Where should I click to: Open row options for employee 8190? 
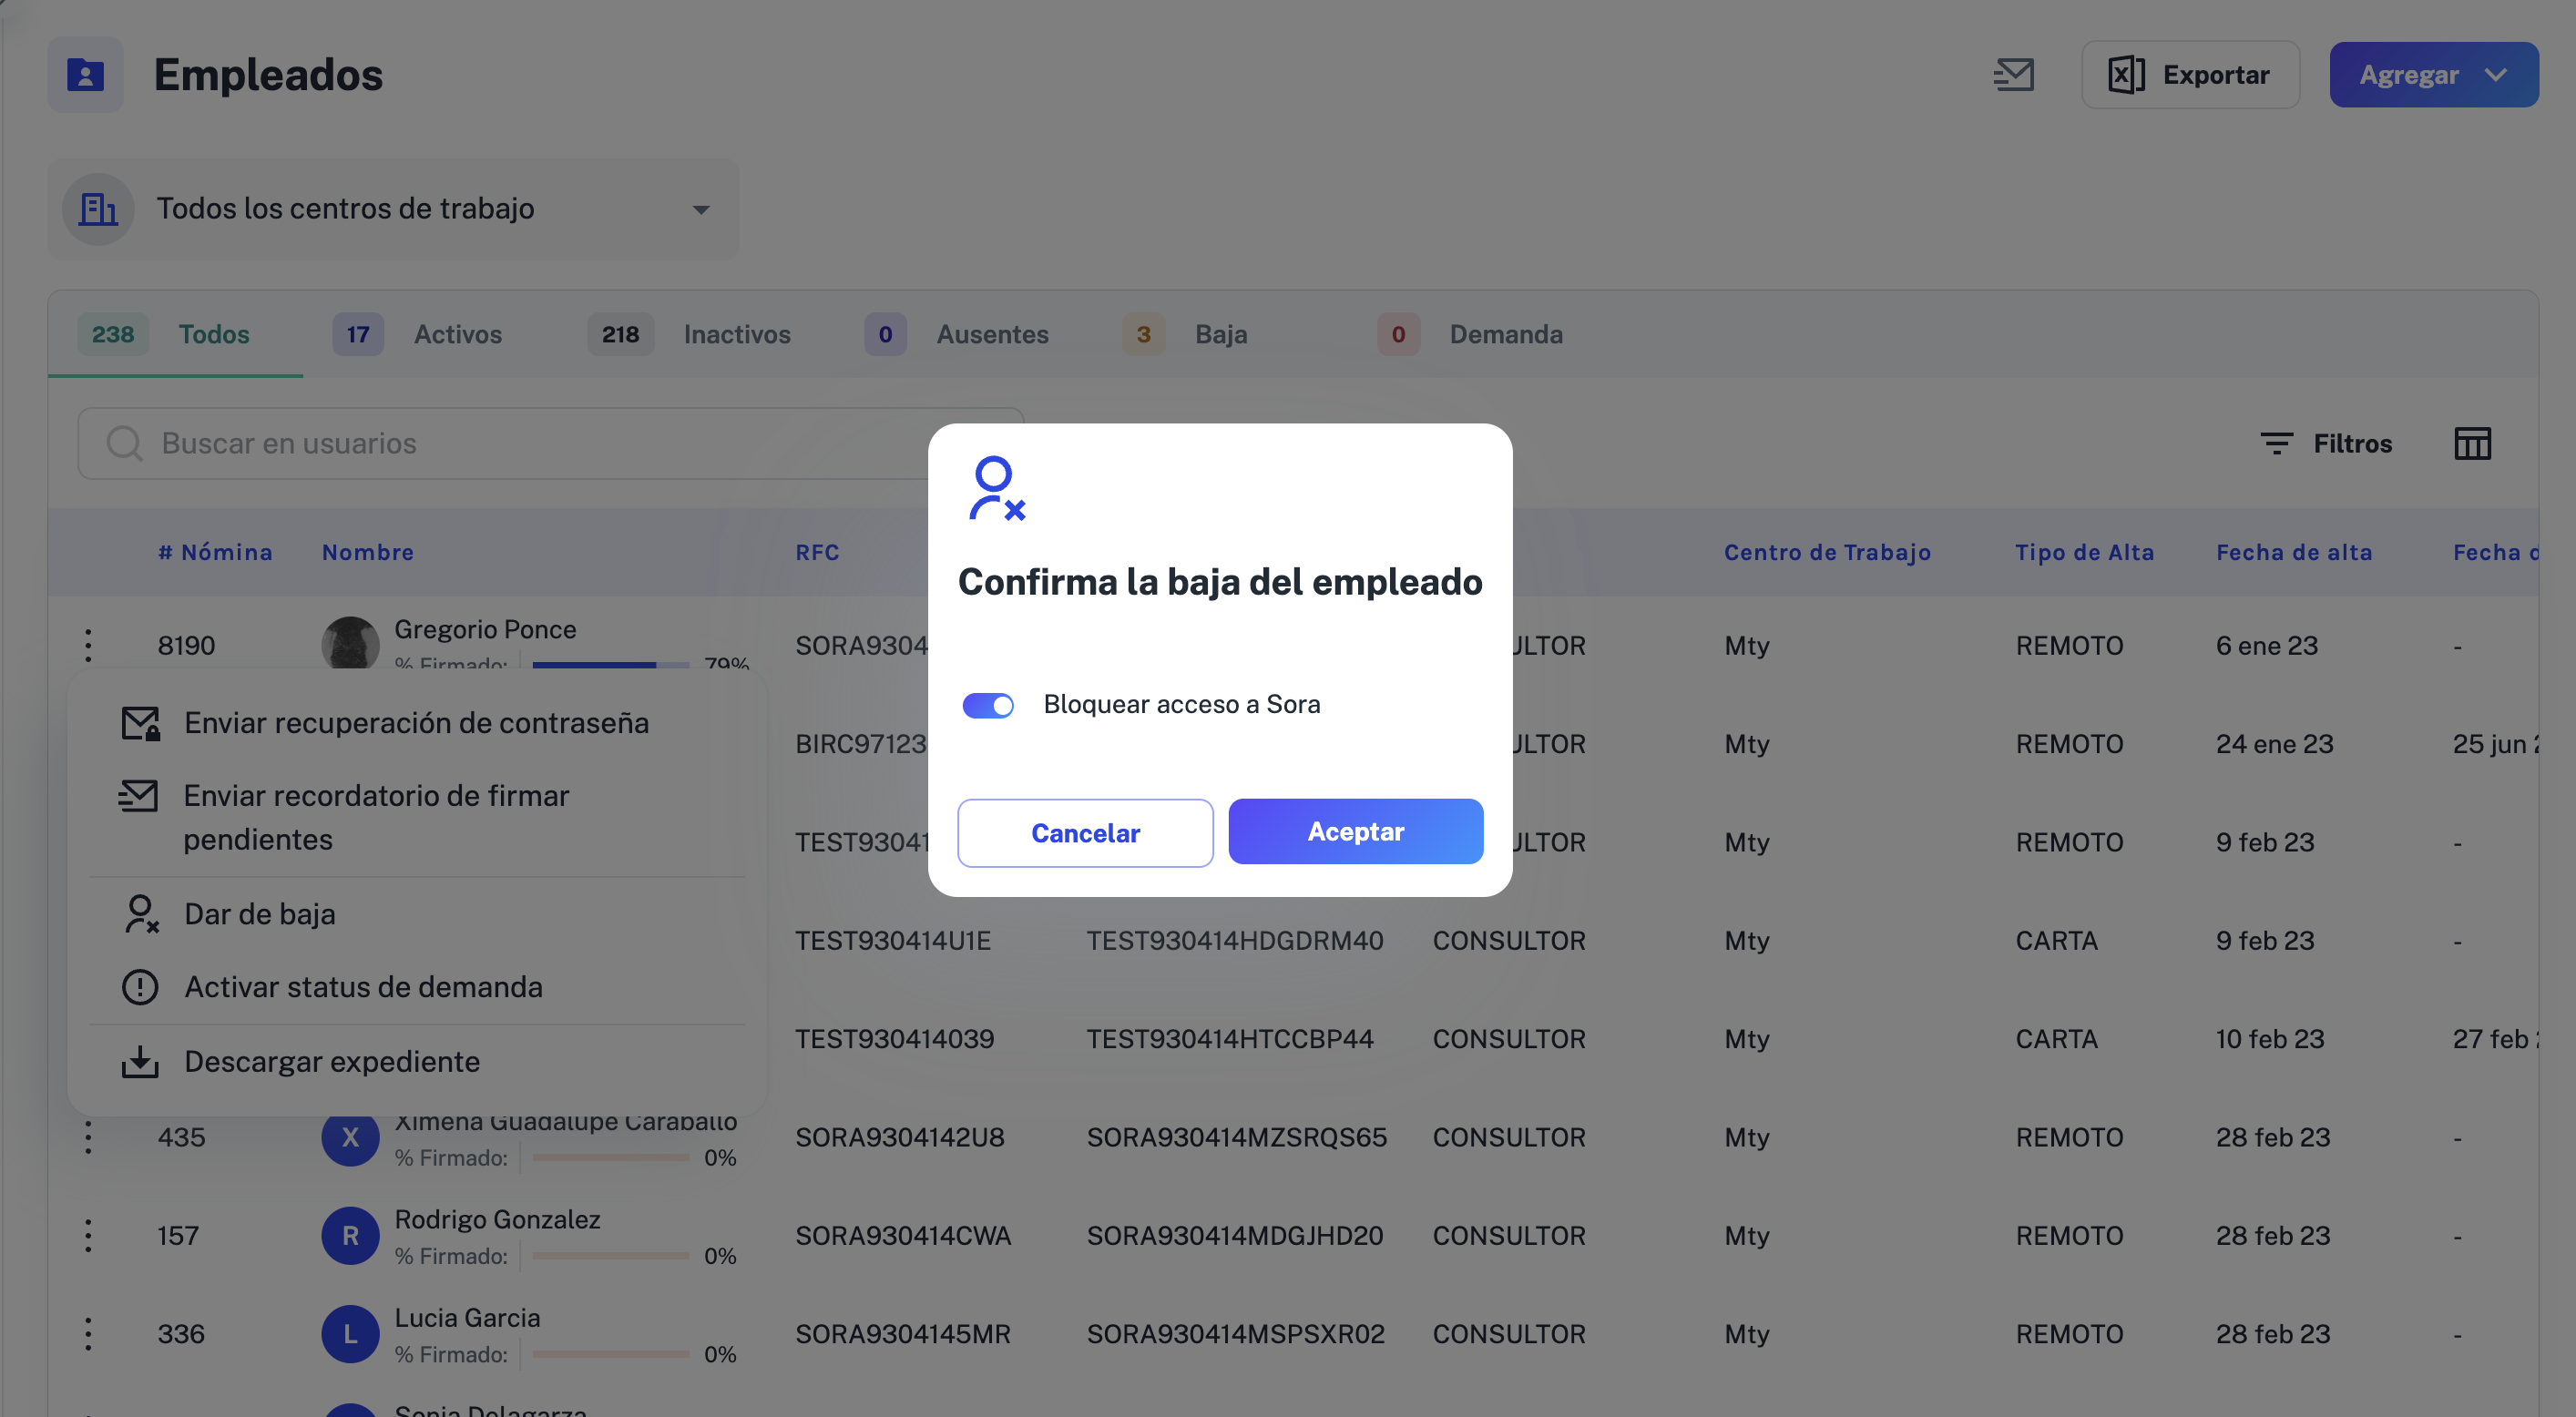pos(88,645)
